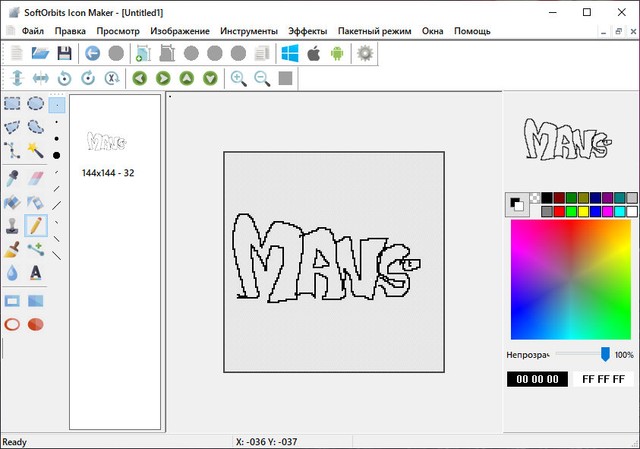Screen dimensions: 640x449
Task: Select the Eyedropper color picker tool
Action: 12,177
